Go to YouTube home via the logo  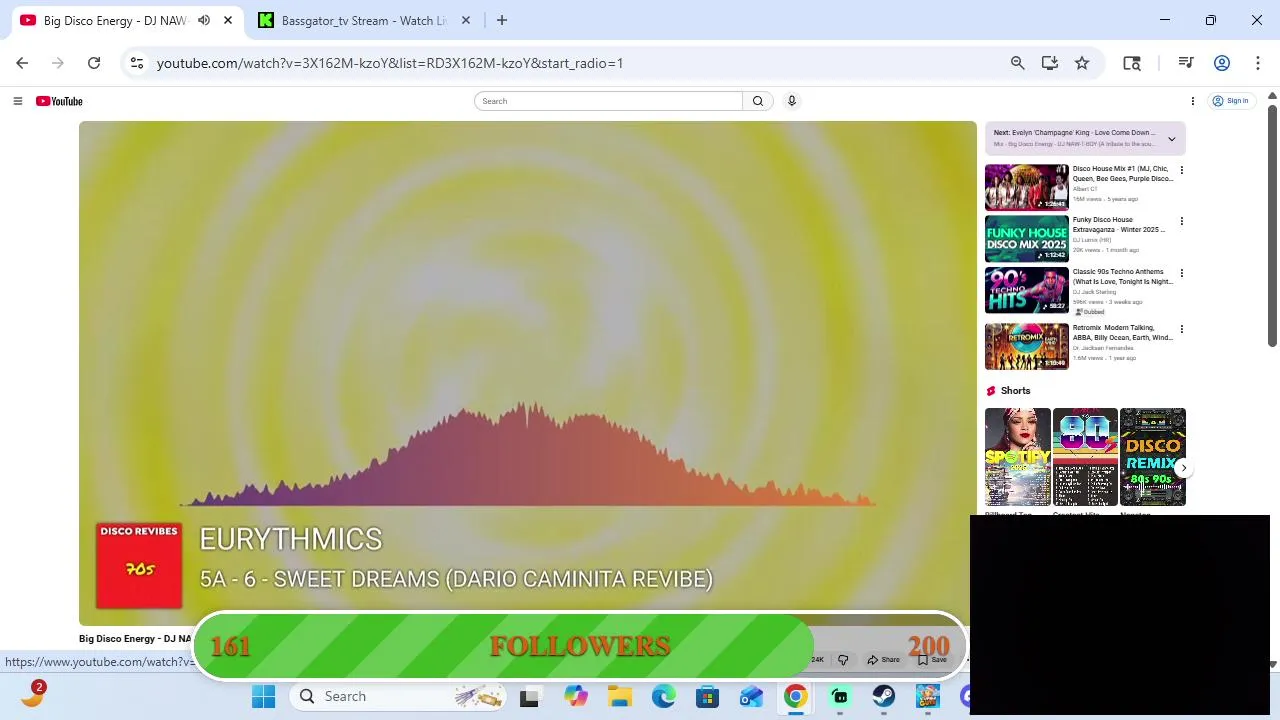[59, 101]
